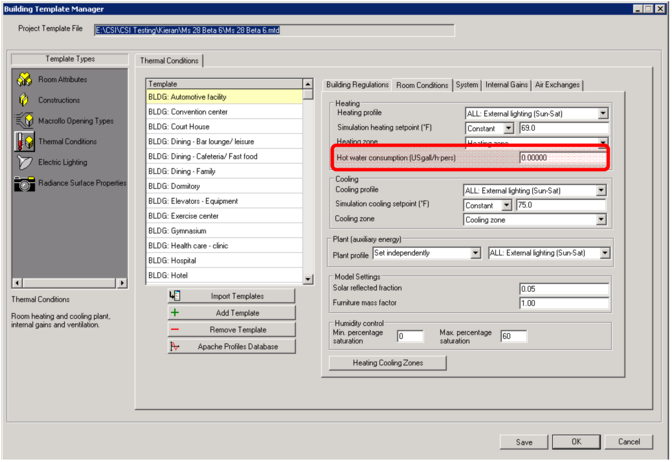
Task: Expand Plant profile Set independently dropdown
Action: pyautogui.click(x=476, y=254)
